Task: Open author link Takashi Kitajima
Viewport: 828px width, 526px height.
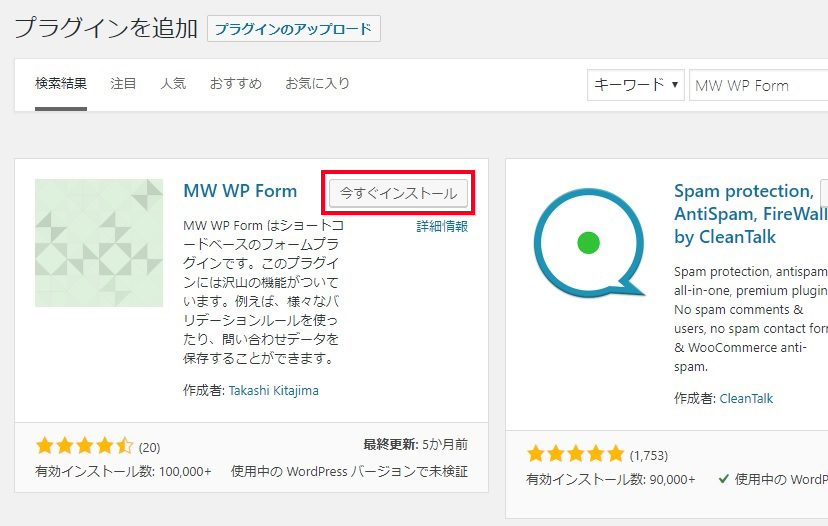Action: [274, 391]
